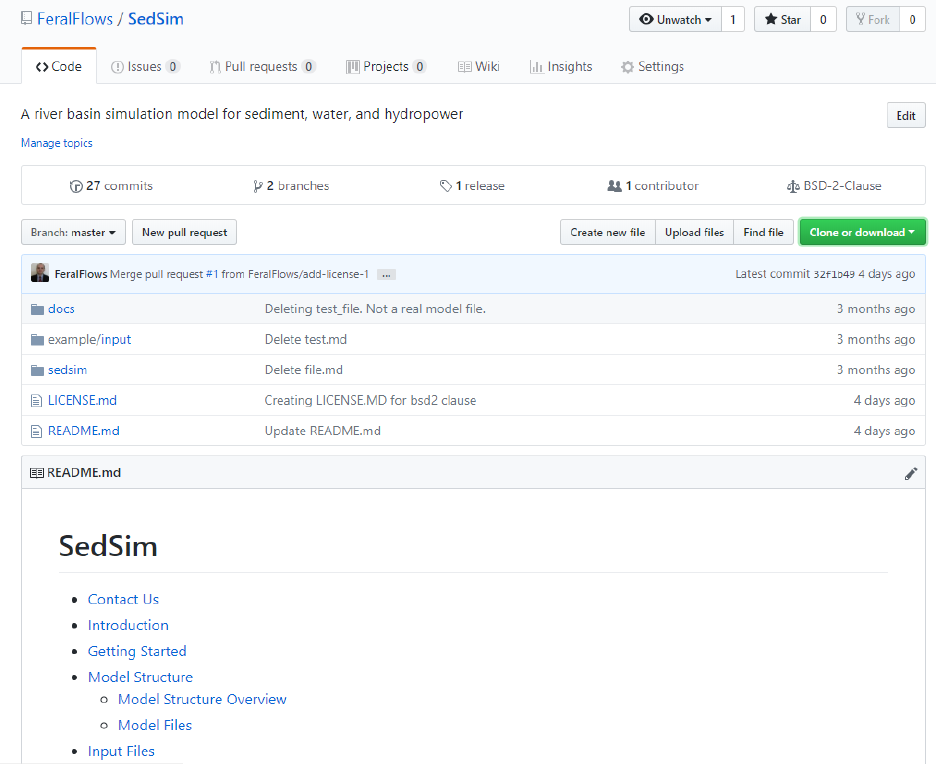Click the sedsim folder icon
The height and width of the screenshot is (764, 936).
(37, 370)
